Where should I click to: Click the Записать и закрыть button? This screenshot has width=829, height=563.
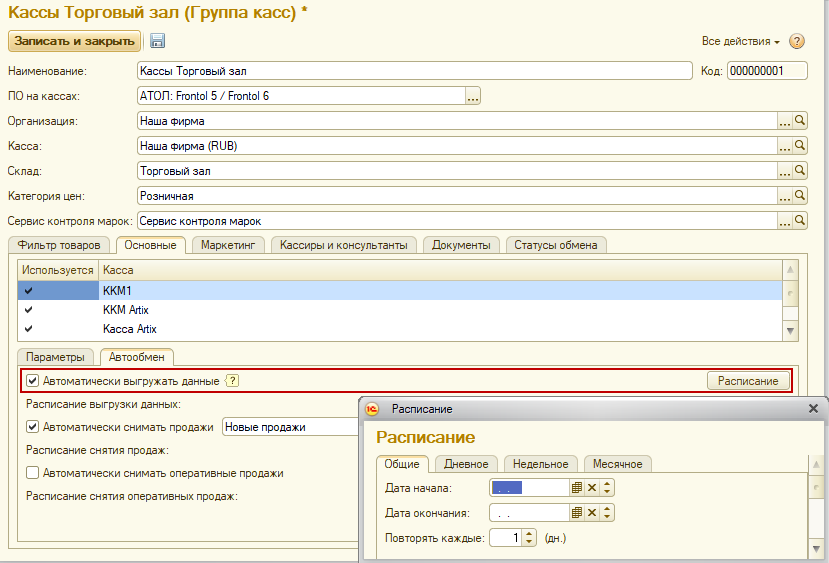click(x=75, y=41)
